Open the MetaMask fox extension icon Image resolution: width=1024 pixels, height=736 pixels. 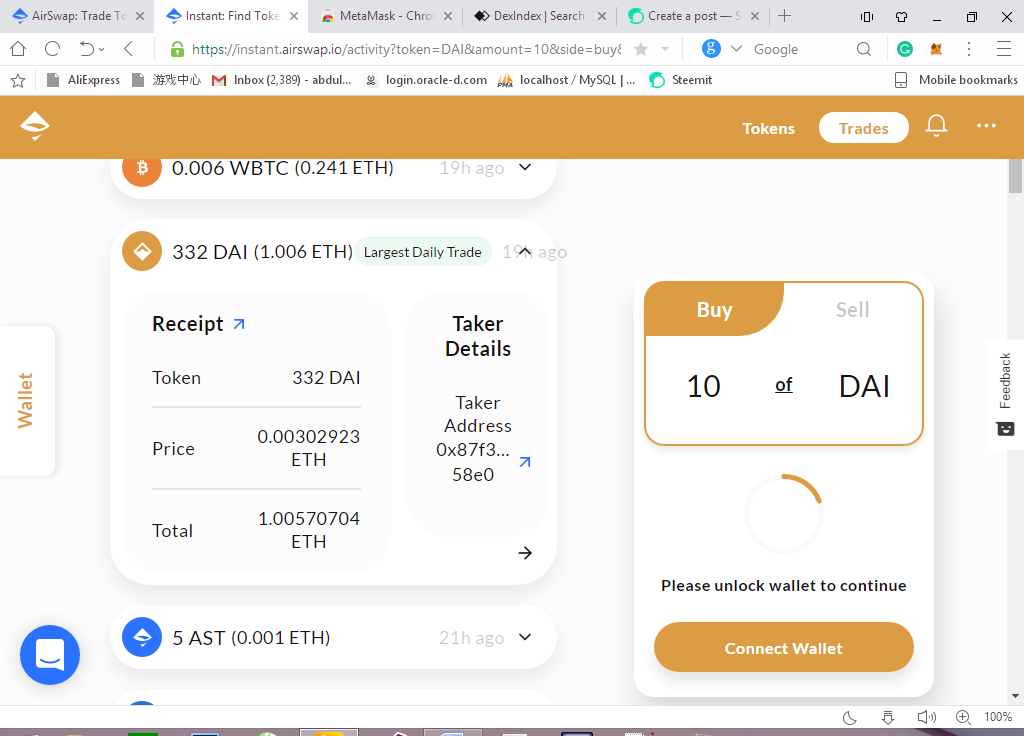(936, 49)
